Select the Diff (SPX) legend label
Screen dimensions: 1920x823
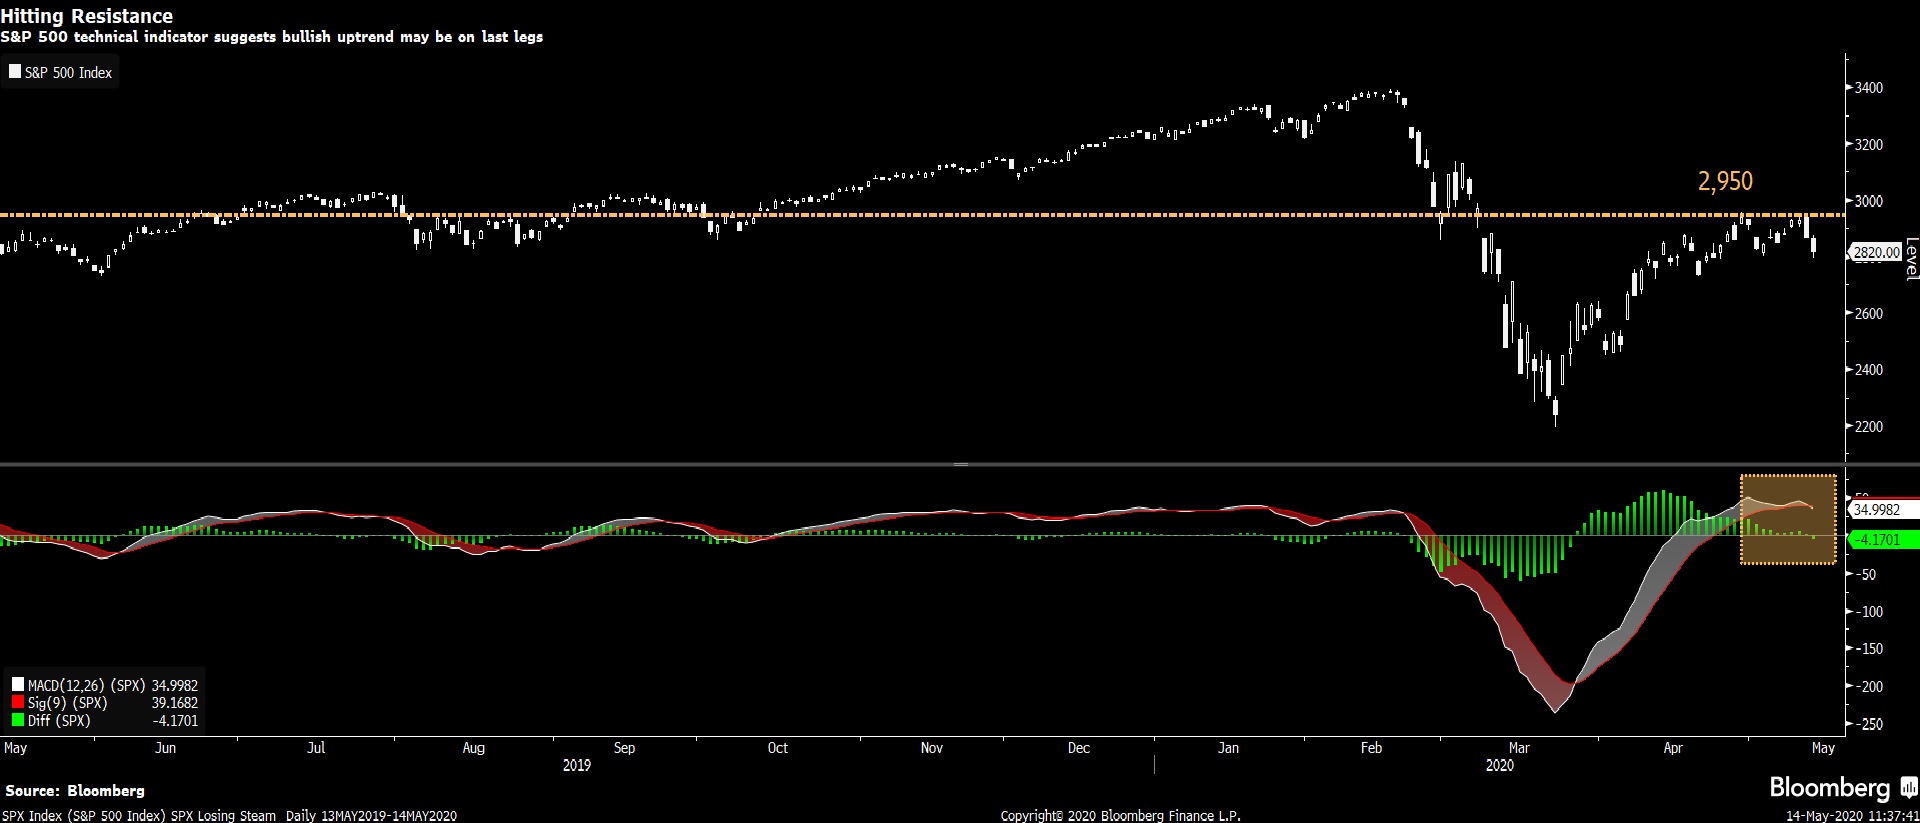(59, 720)
